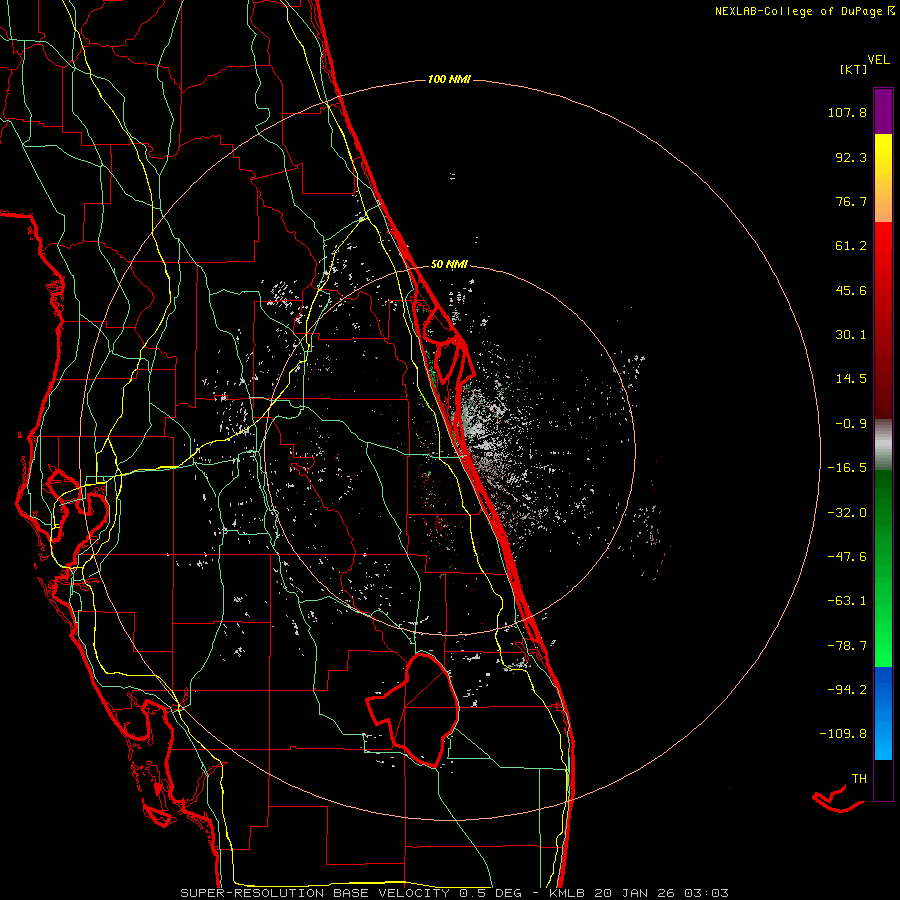Select the 61.2 velocity scale label
This screenshot has width=900, height=900.
[851, 246]
